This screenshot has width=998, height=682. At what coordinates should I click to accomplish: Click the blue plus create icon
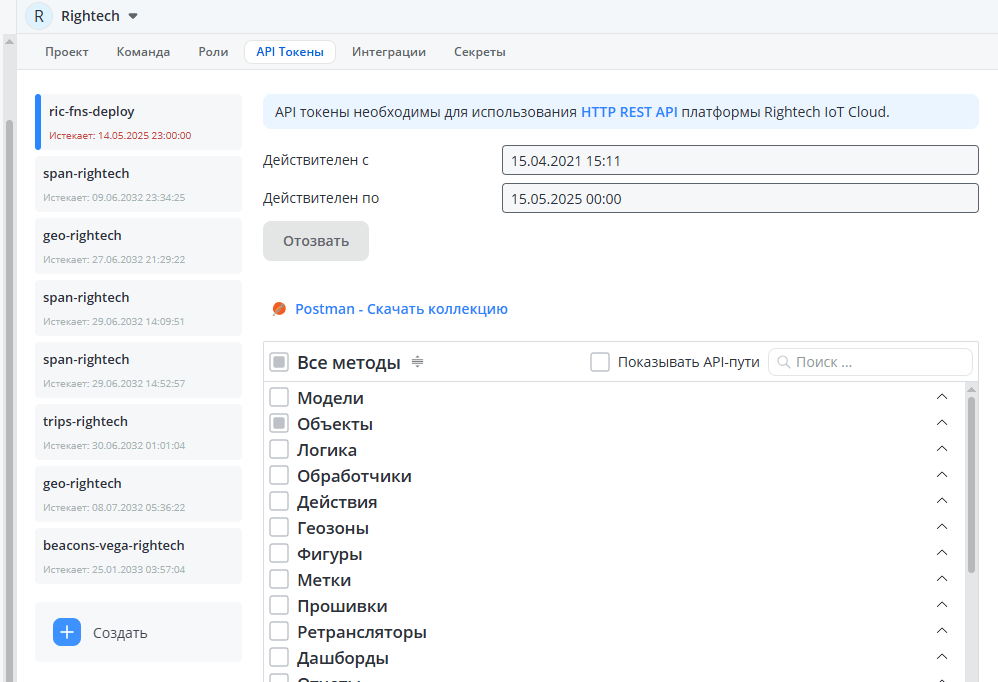click(67, 632)
